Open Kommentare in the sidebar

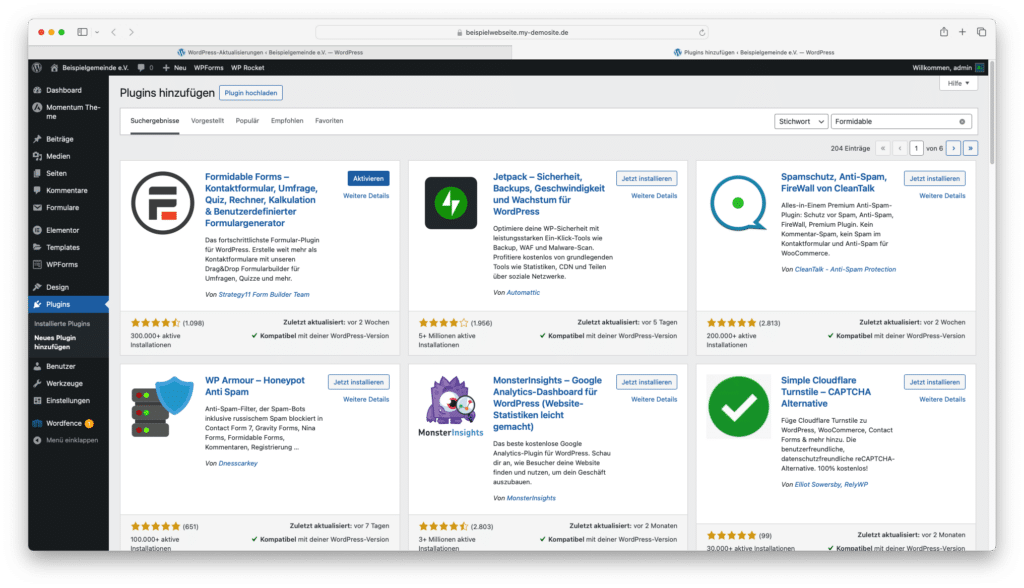pyautogui.click(x=67, y=190)
